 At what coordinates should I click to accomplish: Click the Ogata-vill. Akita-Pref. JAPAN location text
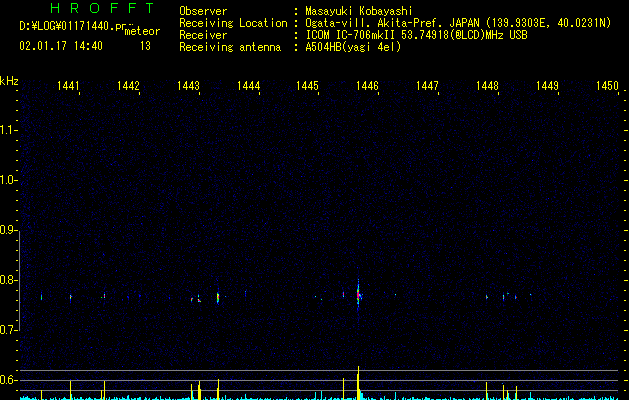point(458,23)
